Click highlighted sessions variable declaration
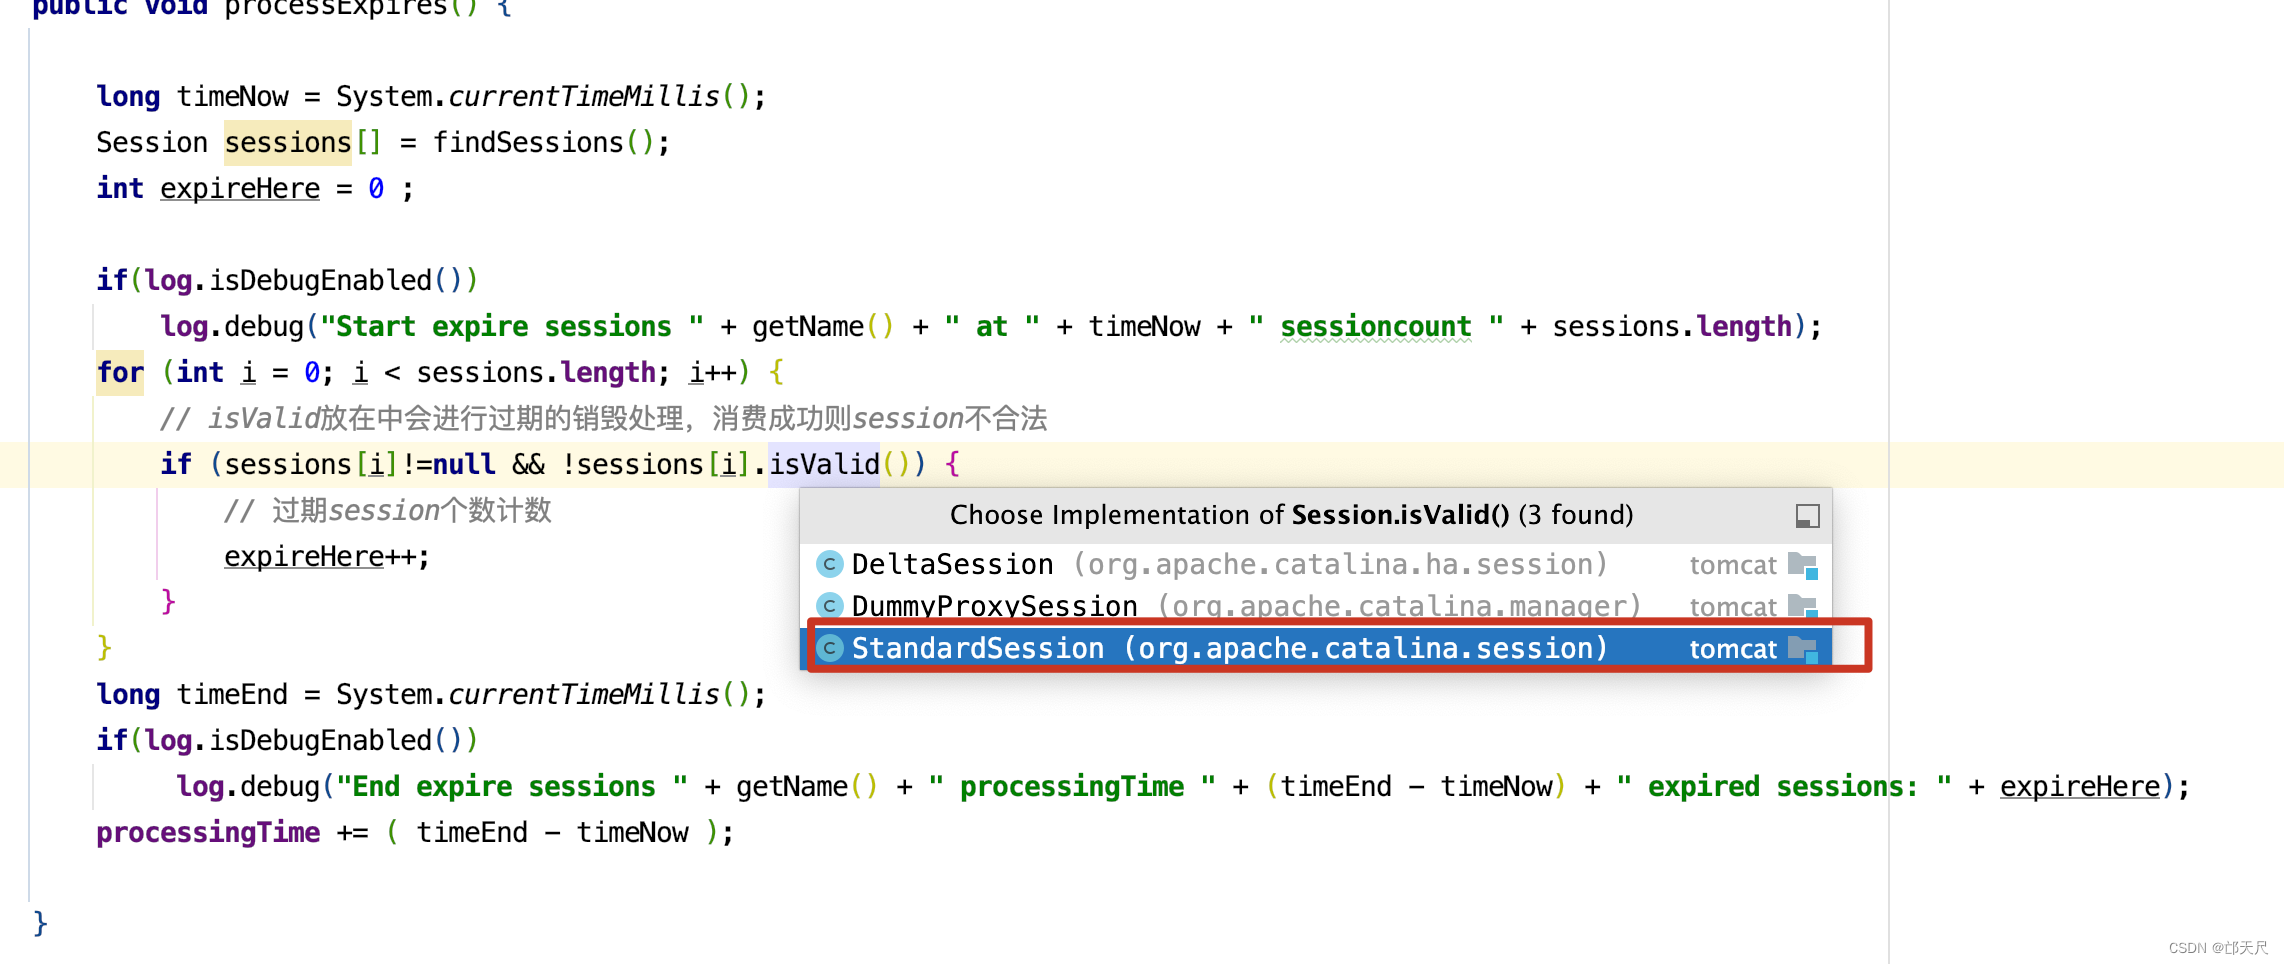This screenshot has height=964, width=2284. tap(288, 143)
